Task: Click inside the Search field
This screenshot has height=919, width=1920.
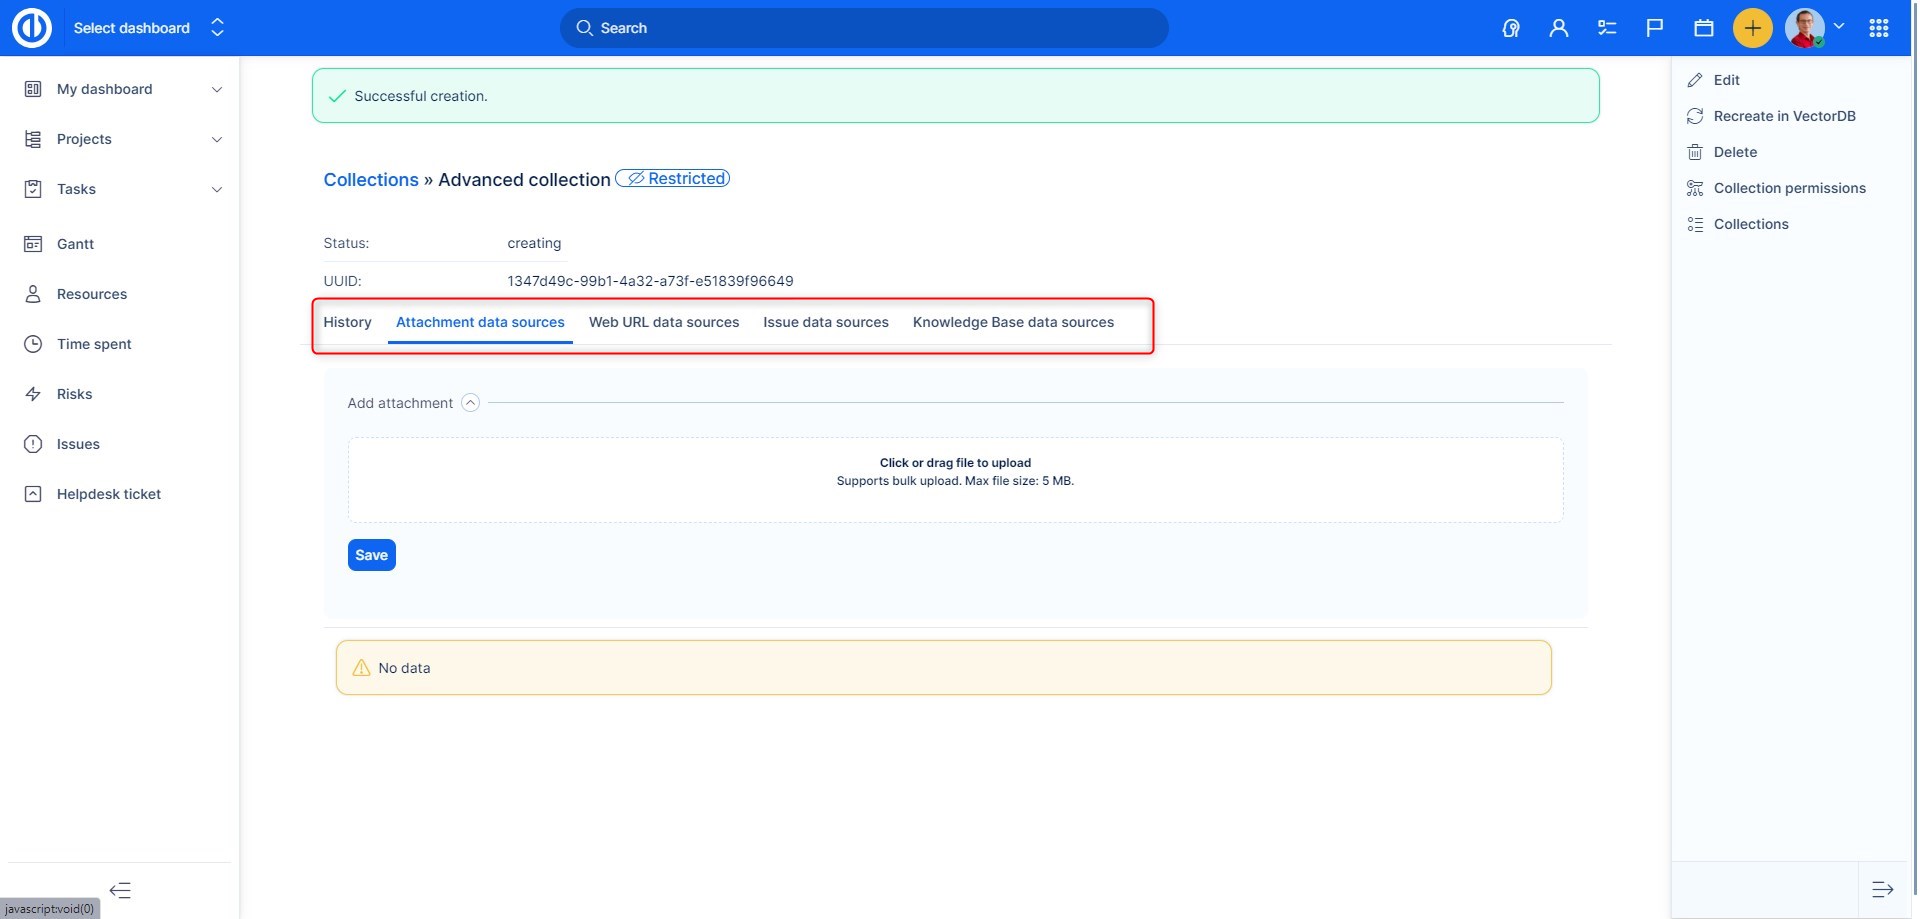Action: click(x=864, y=28)
